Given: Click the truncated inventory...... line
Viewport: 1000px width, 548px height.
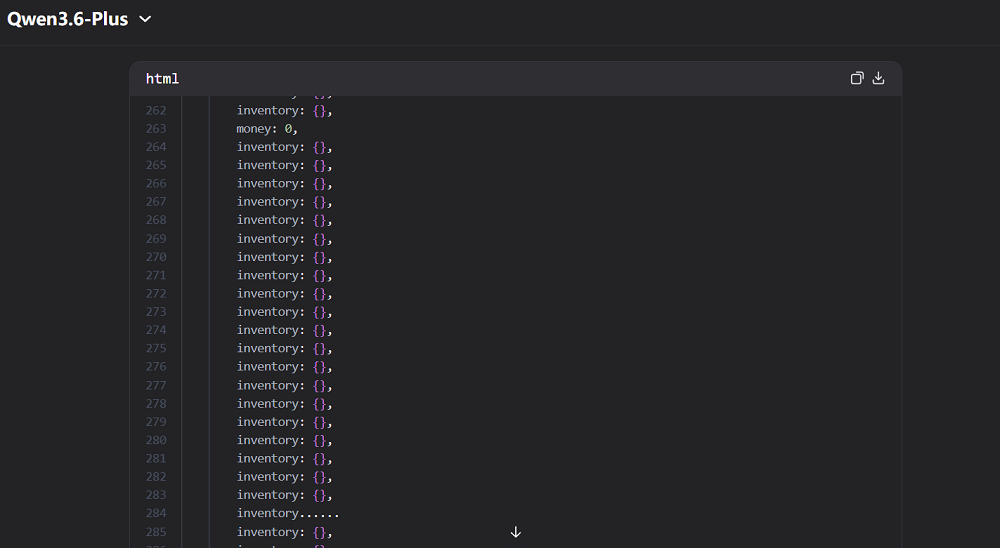Looking at the screenshot, I should pyautogui.click(x=288, y=514).
